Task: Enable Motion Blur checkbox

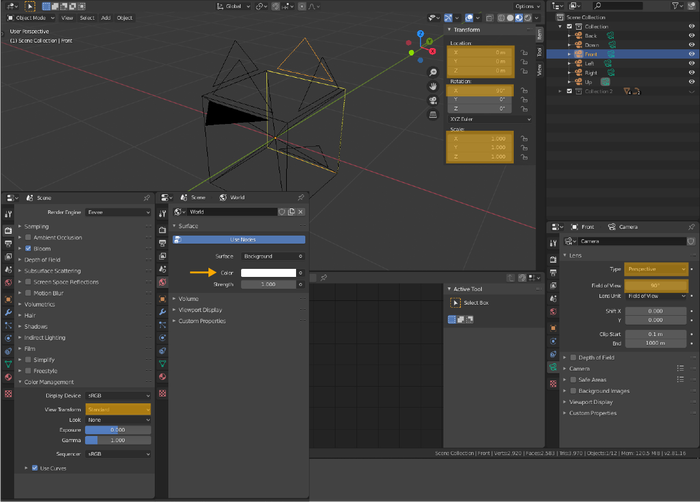Action: click(28, 293)
